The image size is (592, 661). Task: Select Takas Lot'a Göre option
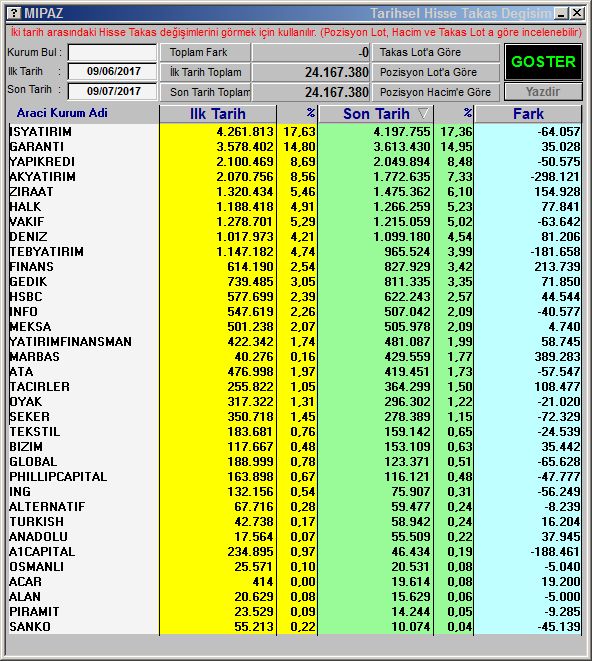point(436,52)
